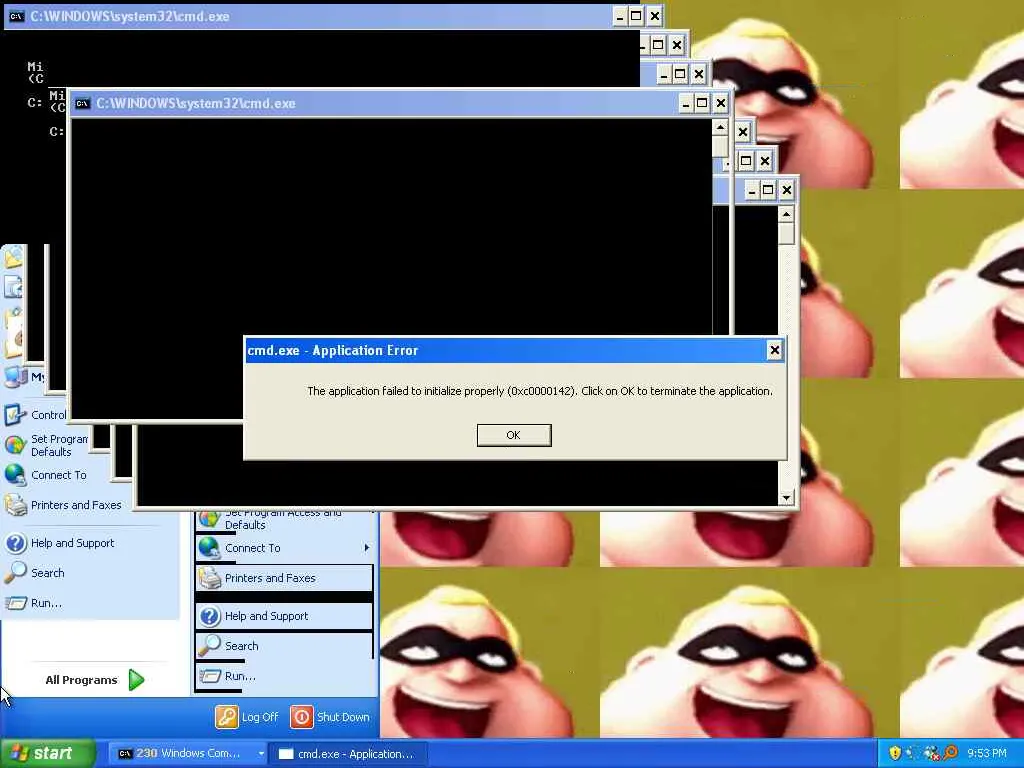The width and height of the screenshot is (1024, 768).
Task: Open Printers and Faxes in the leftmost menu column
Action: (65, 505)
